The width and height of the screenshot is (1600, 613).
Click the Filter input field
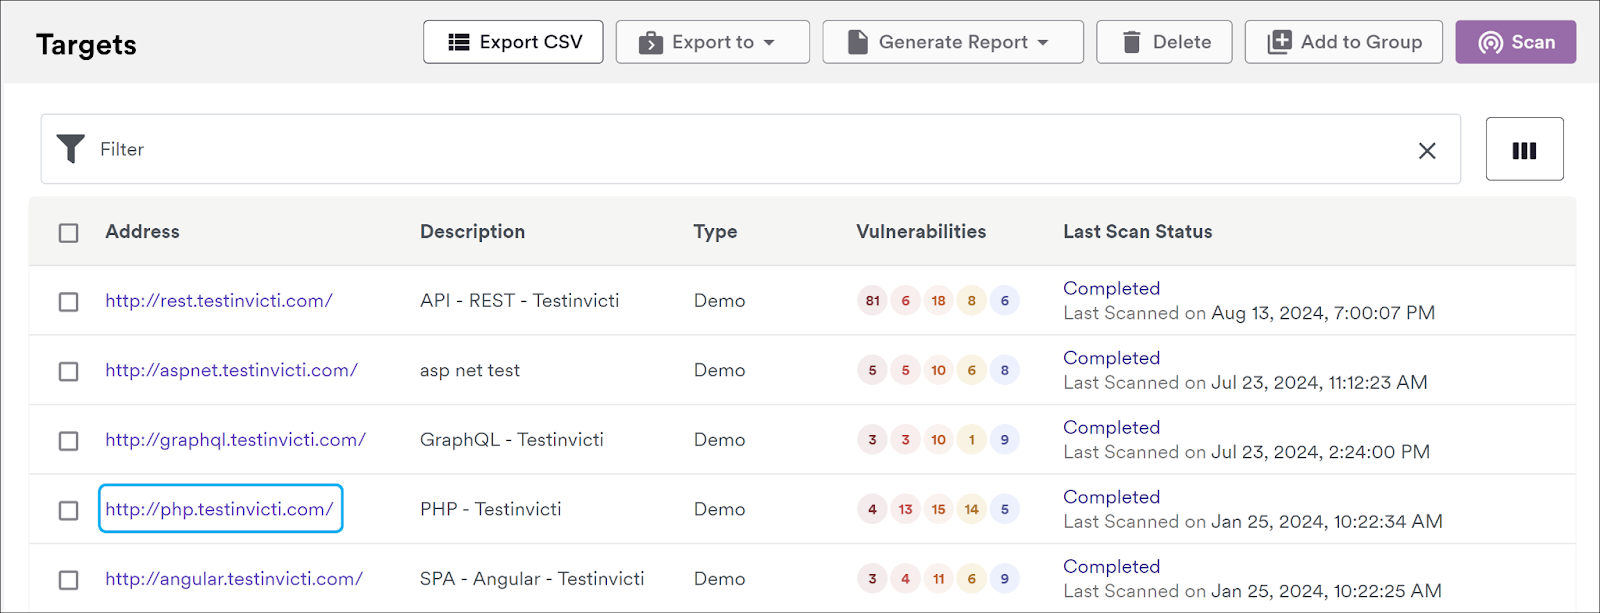750,149
